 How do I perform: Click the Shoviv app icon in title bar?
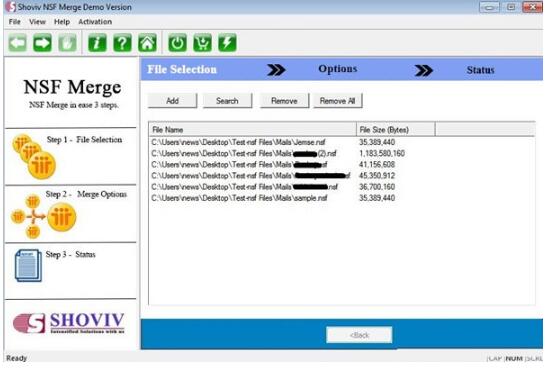[11, 7]
